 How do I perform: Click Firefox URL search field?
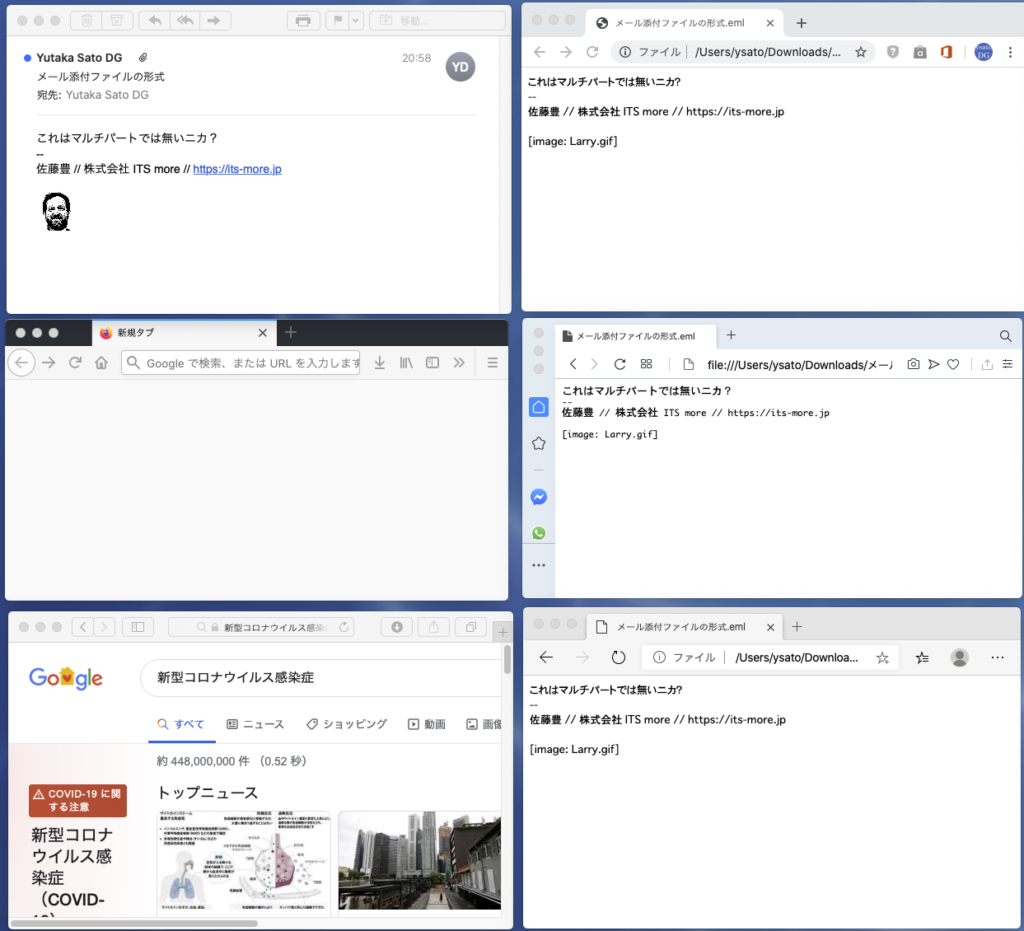(x=250, y=363)
